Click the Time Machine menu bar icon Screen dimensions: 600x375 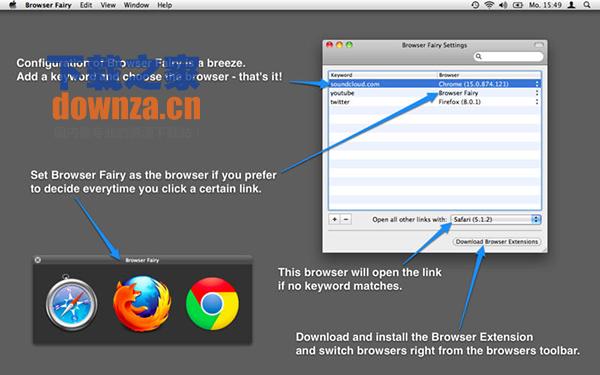(x=475, y=5)
